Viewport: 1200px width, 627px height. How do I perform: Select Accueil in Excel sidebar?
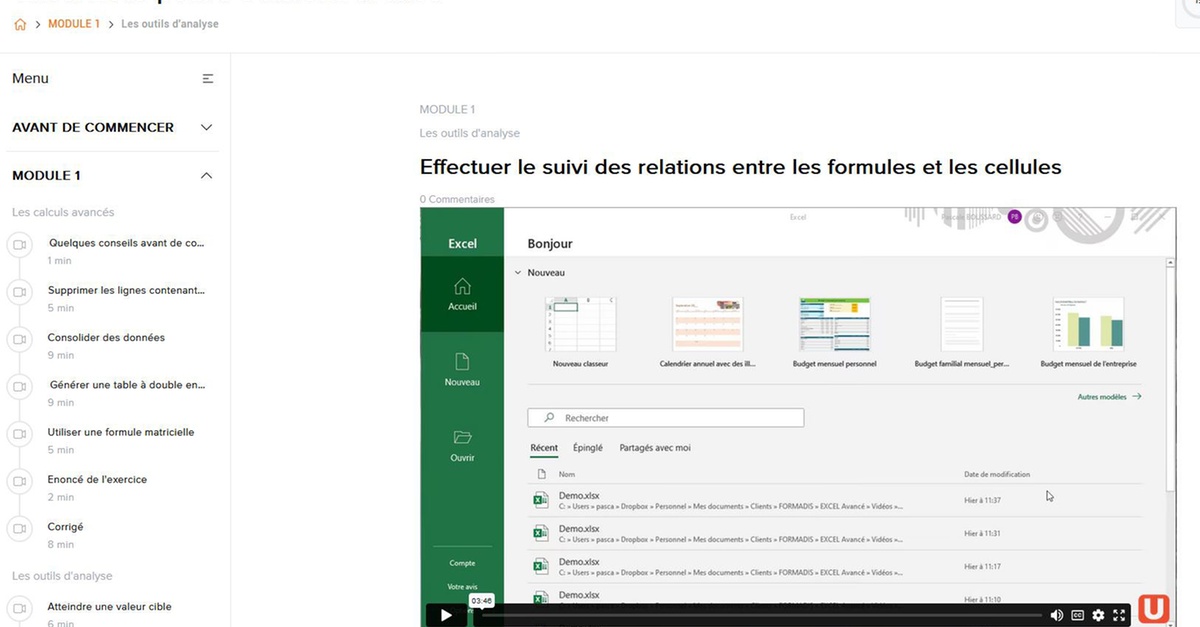(462, 294)
